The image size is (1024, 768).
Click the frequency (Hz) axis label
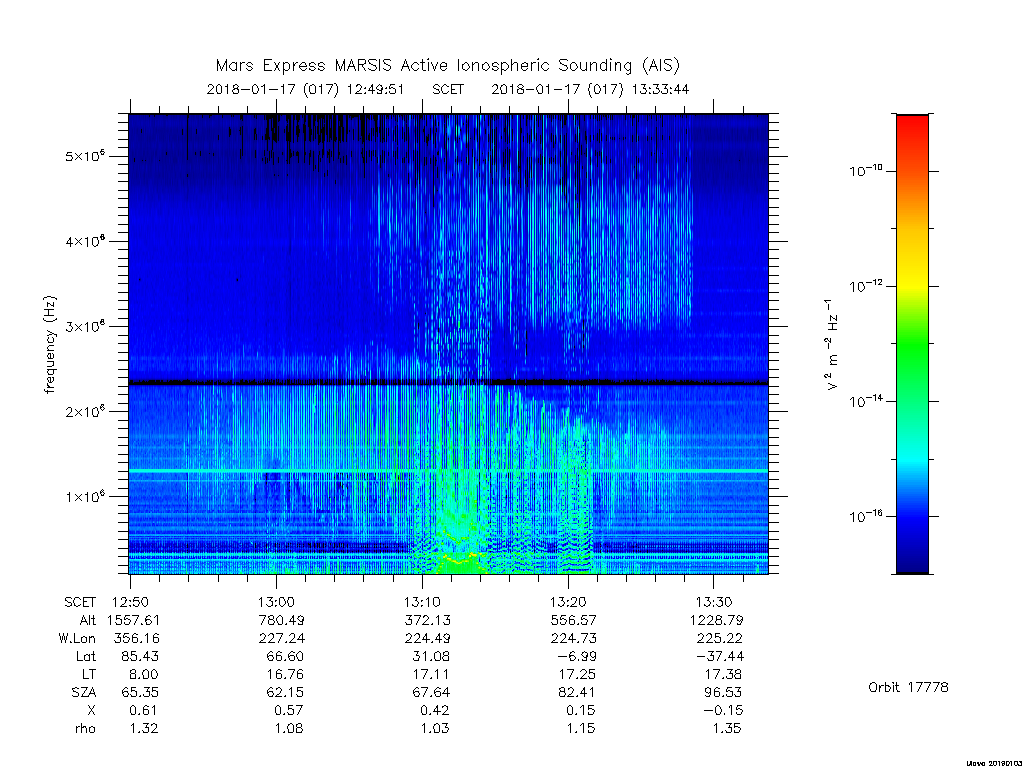(x=50, y=344)
